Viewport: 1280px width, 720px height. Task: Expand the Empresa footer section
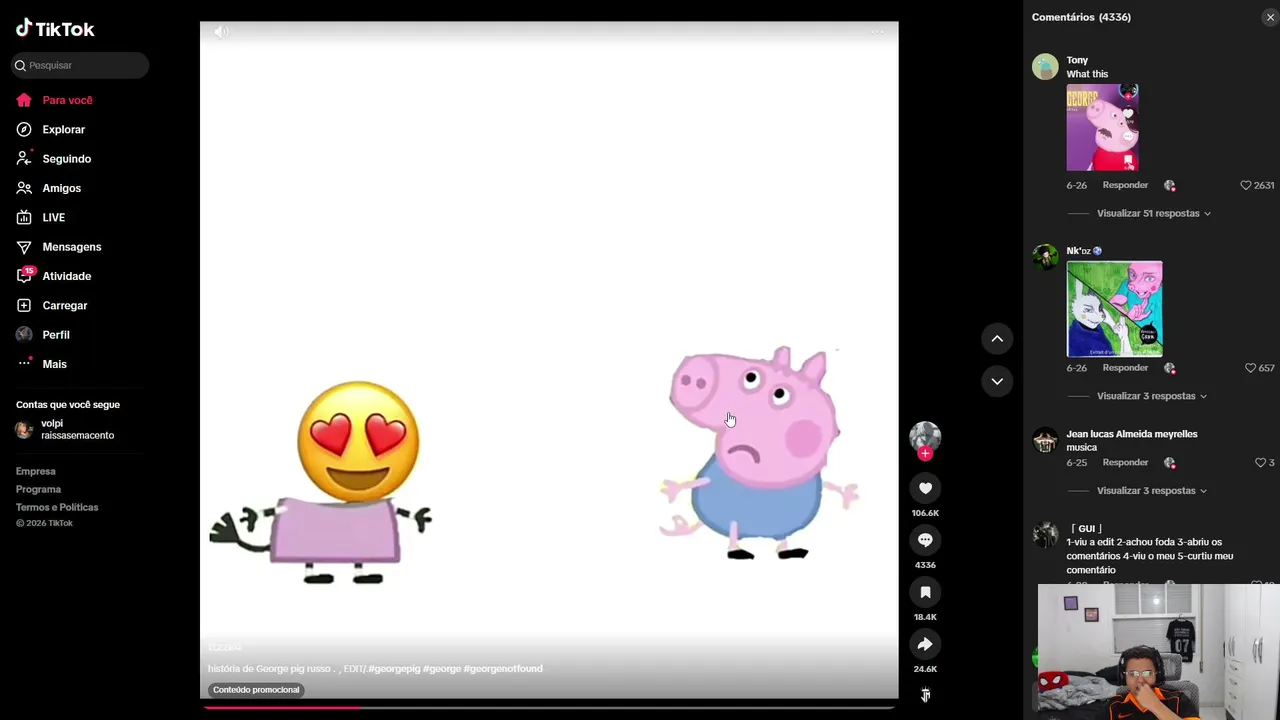point(36,471)
